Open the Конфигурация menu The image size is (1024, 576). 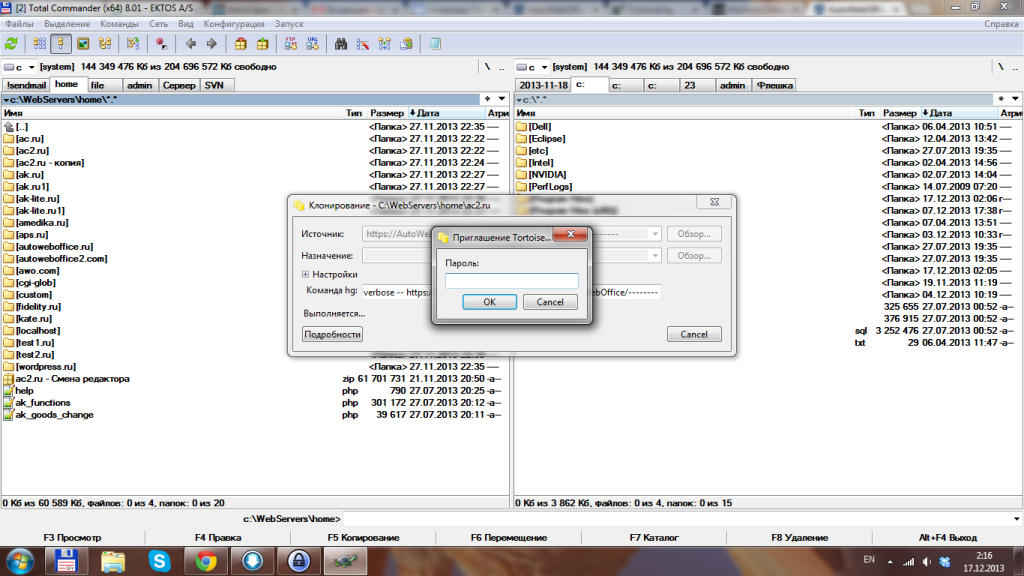(234, 24)
